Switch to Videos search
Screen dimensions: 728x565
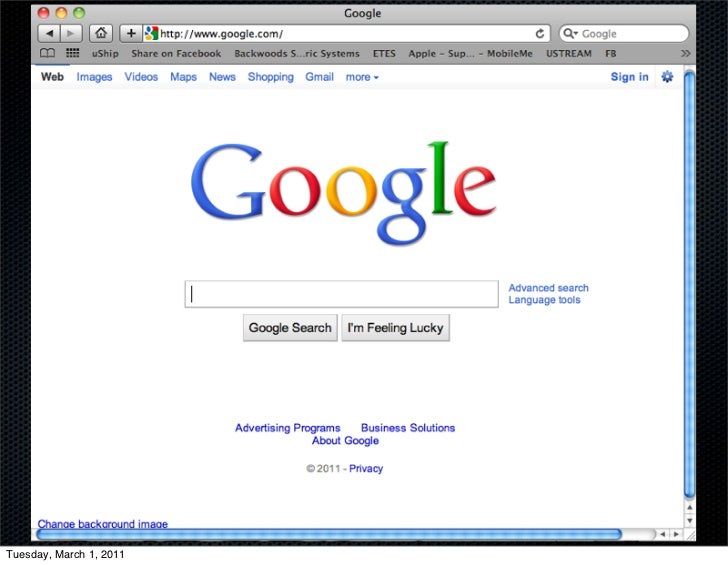point(141,77)
